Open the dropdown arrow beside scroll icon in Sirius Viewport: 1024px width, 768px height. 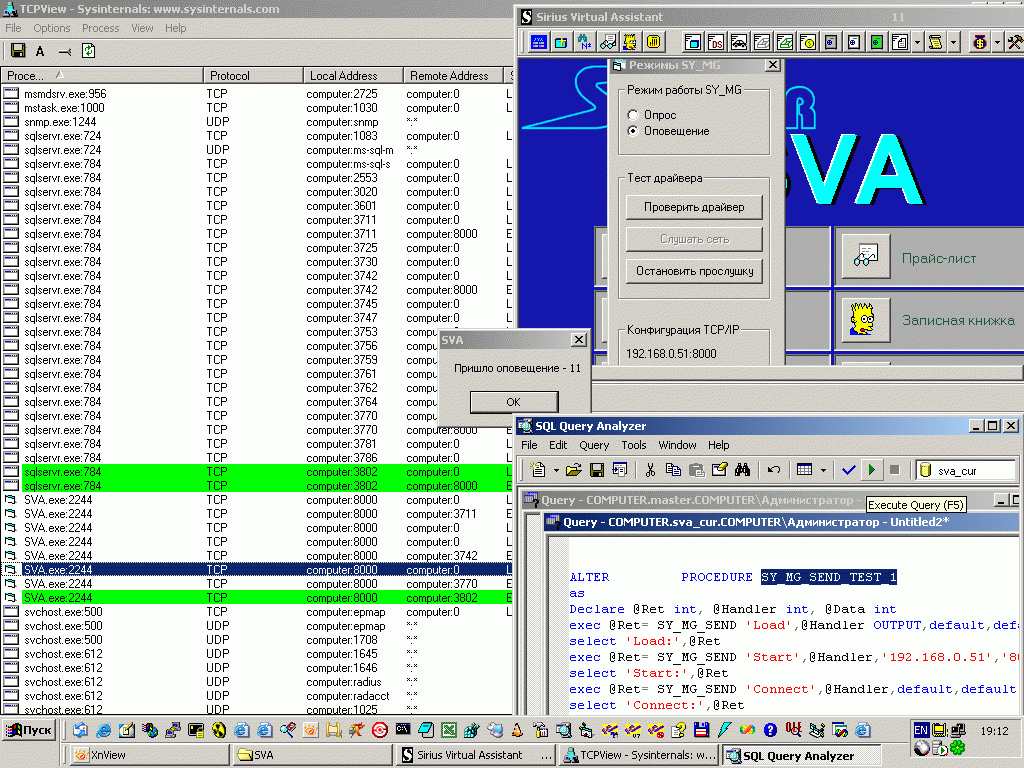pos(953,42)
